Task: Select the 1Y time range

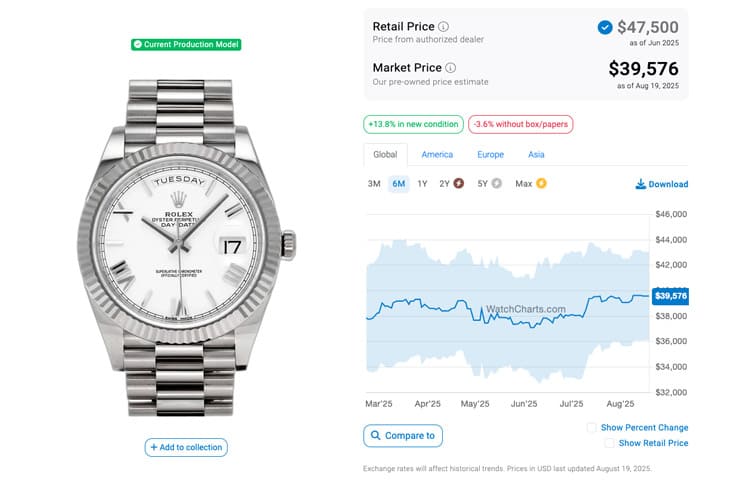Action: click(x=422, y=184)
